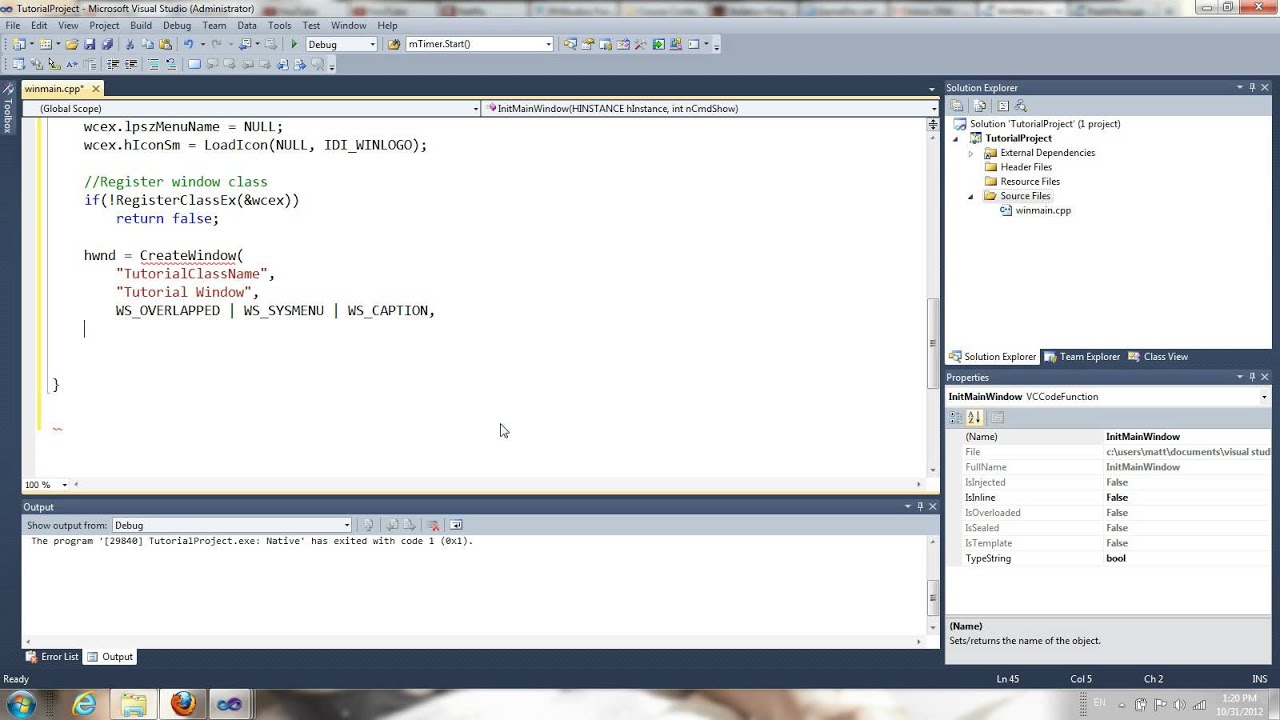Open InitMainWindow member dropdown
The width and height of the screenshot is (1280, 720).
(x=933, y=108)
